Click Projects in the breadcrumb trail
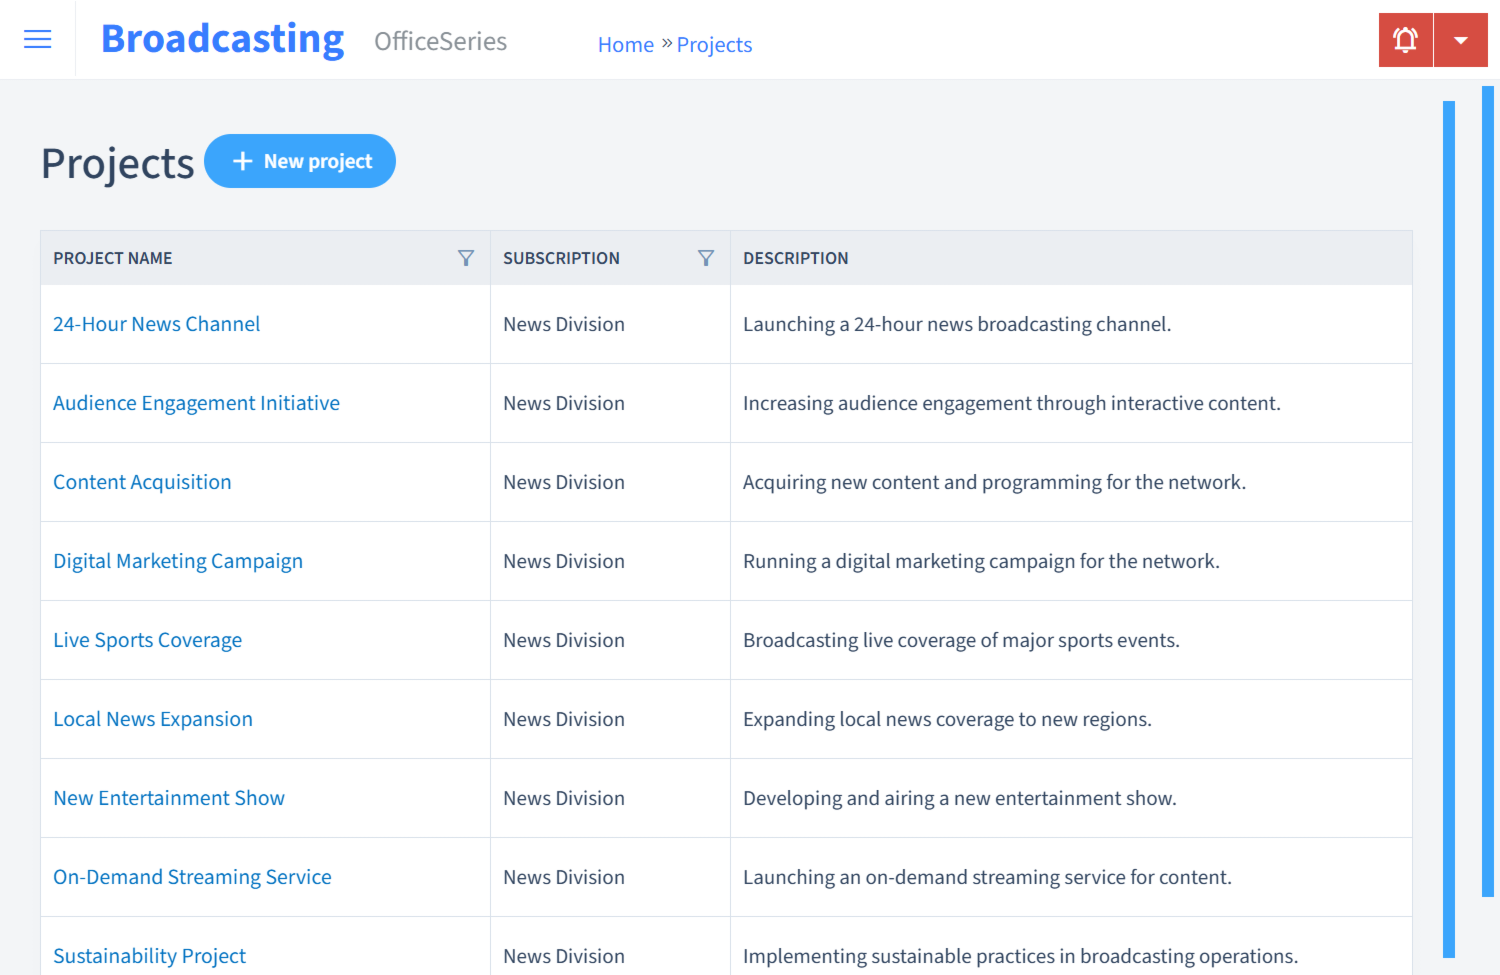The image size is (1500, 975). pos(714,44)
